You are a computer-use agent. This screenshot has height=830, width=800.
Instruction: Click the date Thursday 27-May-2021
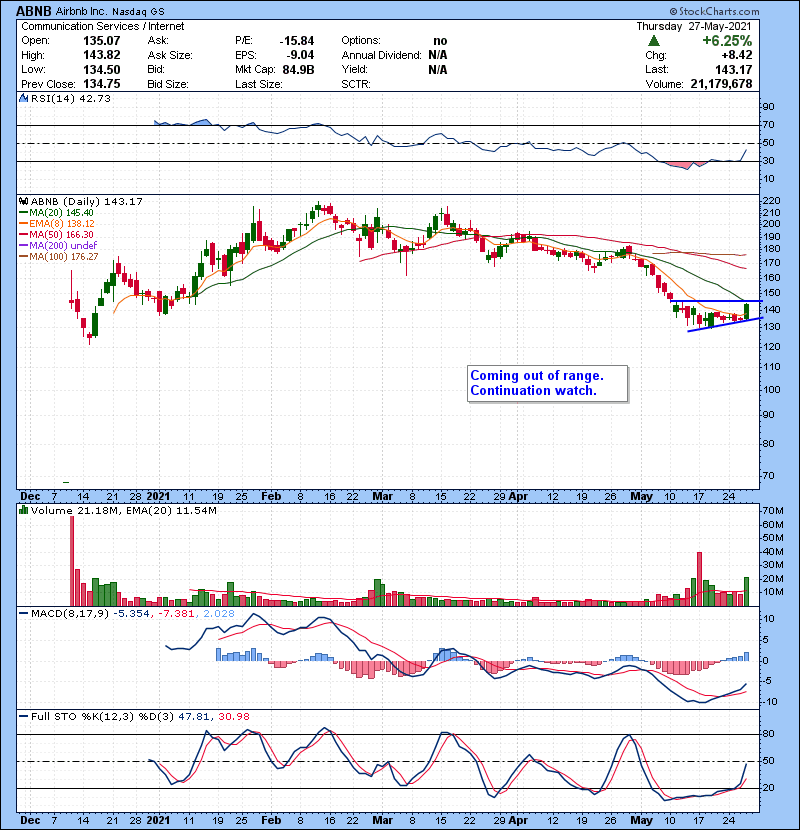[x=694, y=26]
